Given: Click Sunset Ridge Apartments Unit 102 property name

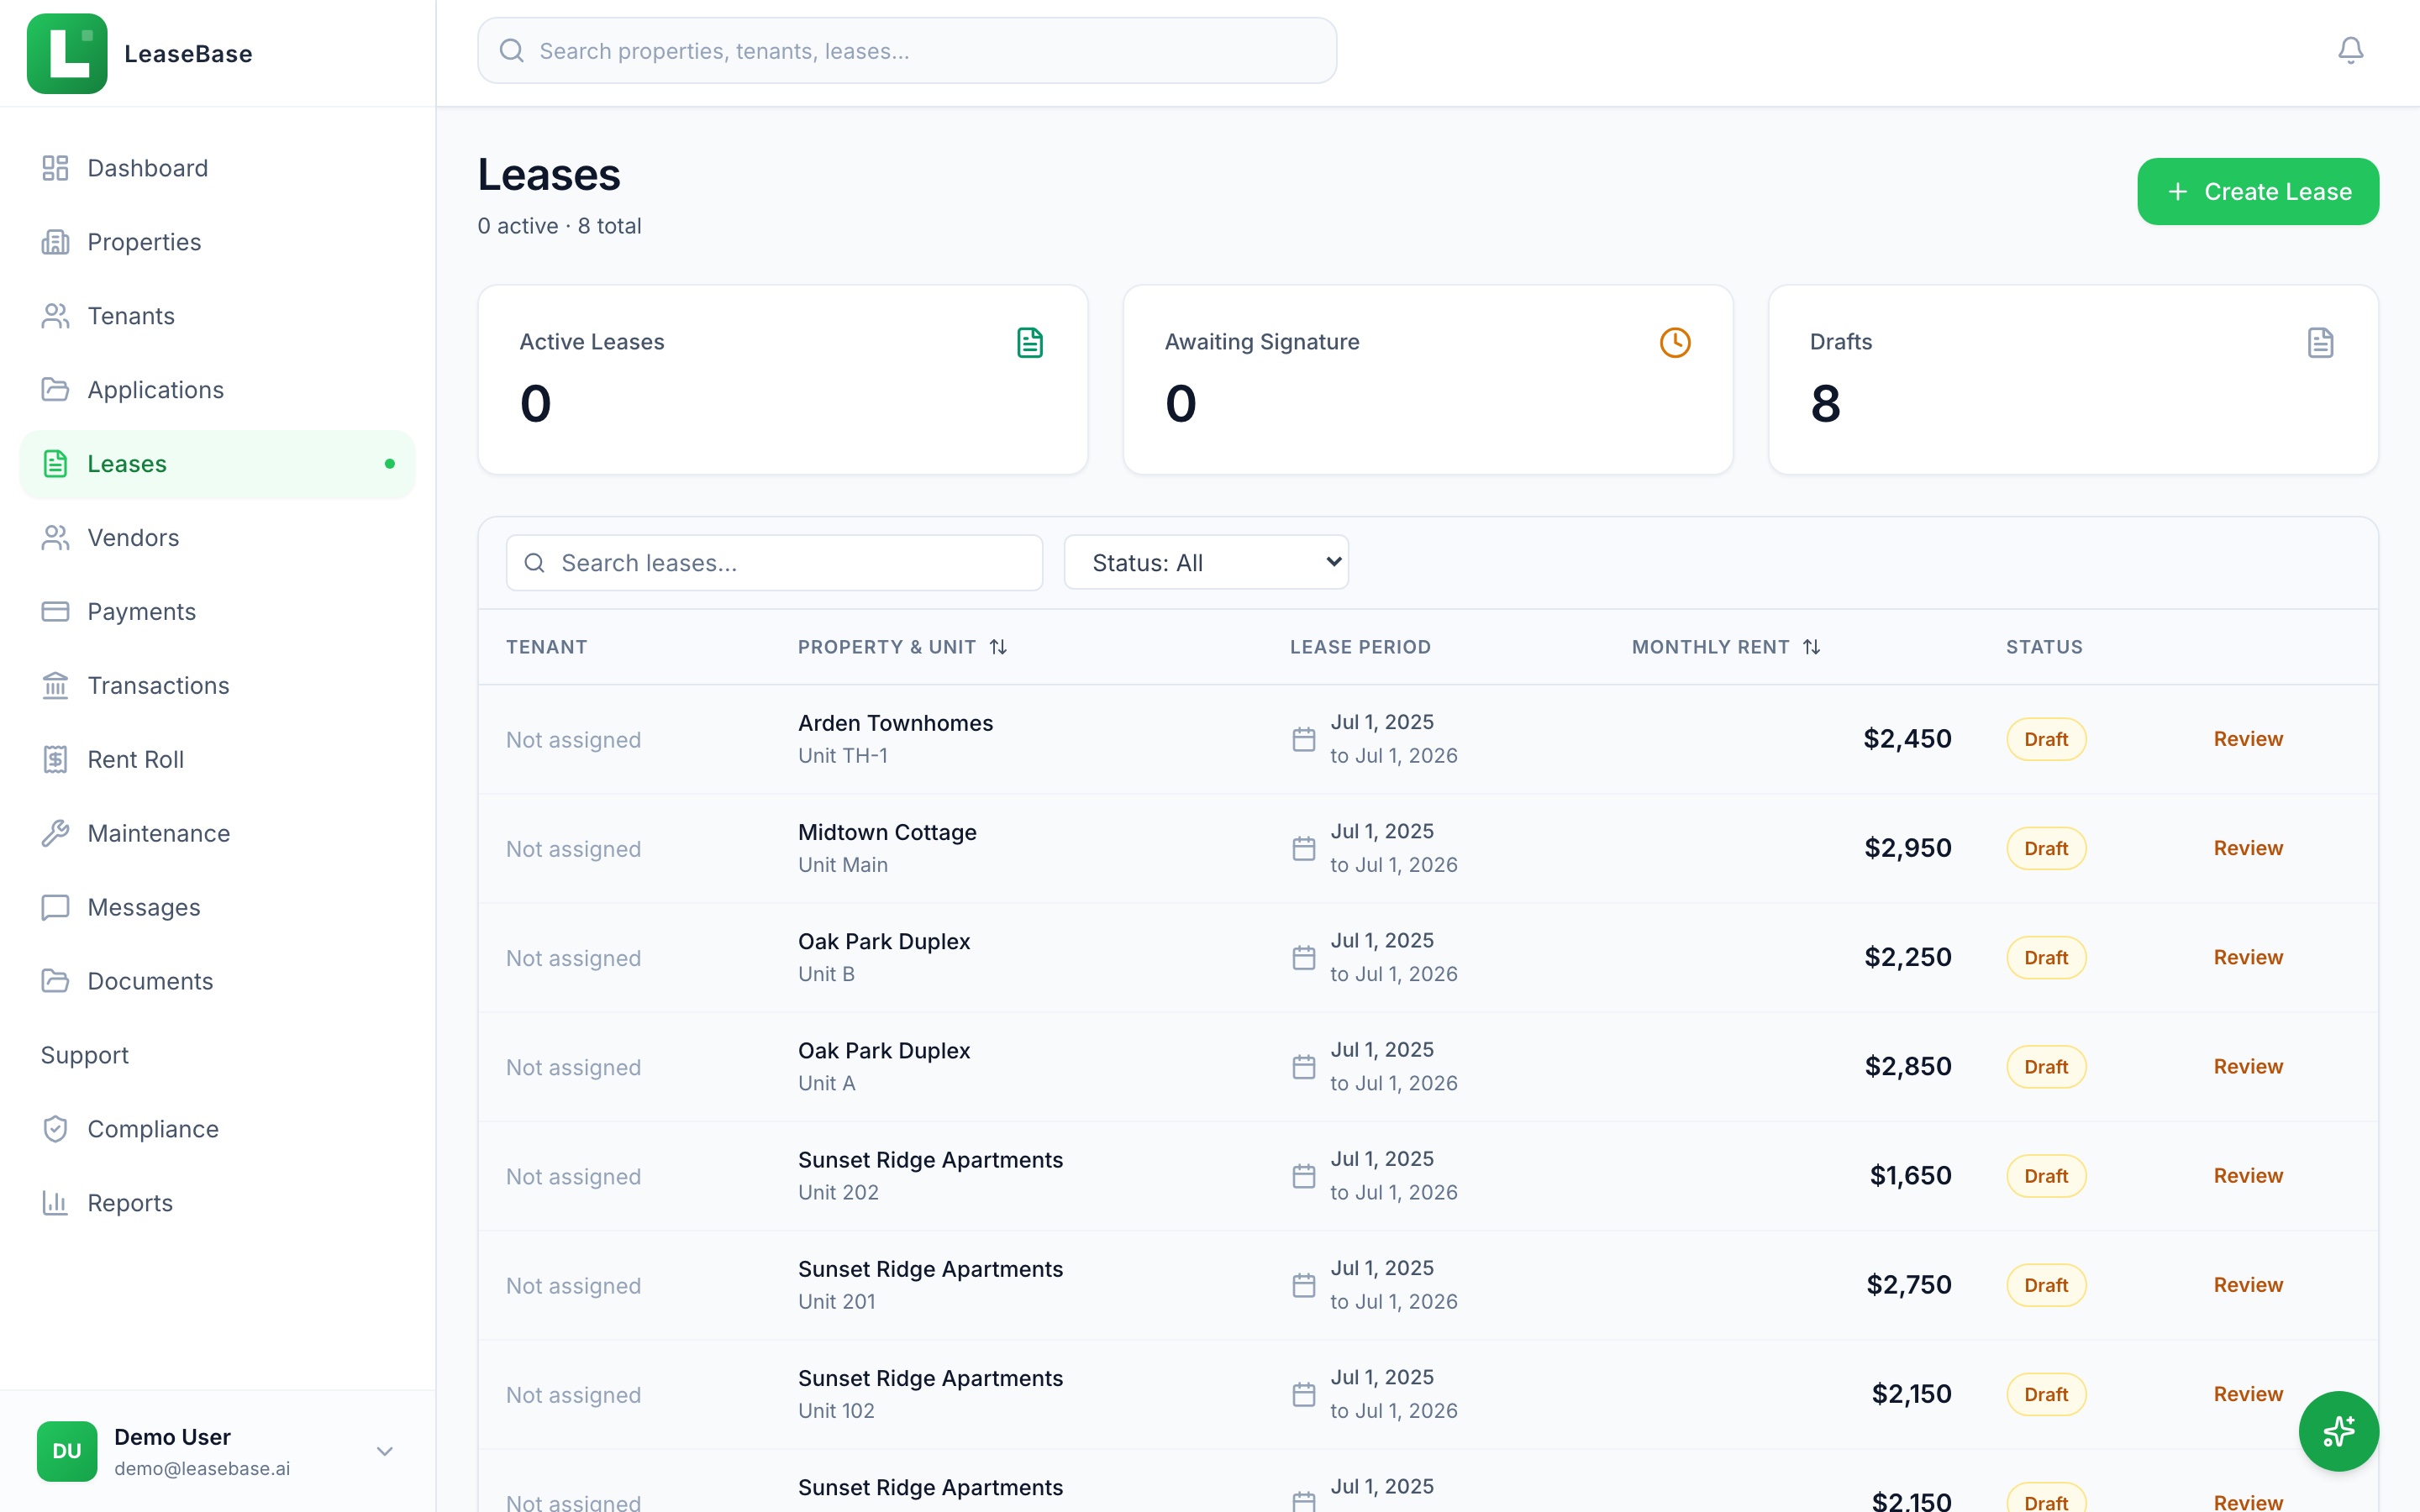Looking at the screenshot, I should tap(930, 1378).
